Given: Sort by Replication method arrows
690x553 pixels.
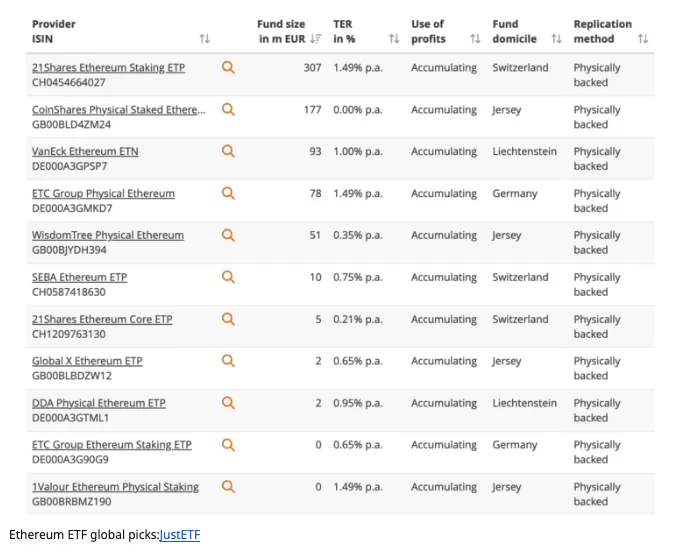Looking at the screenshot, I should click(x=643, y=39).
